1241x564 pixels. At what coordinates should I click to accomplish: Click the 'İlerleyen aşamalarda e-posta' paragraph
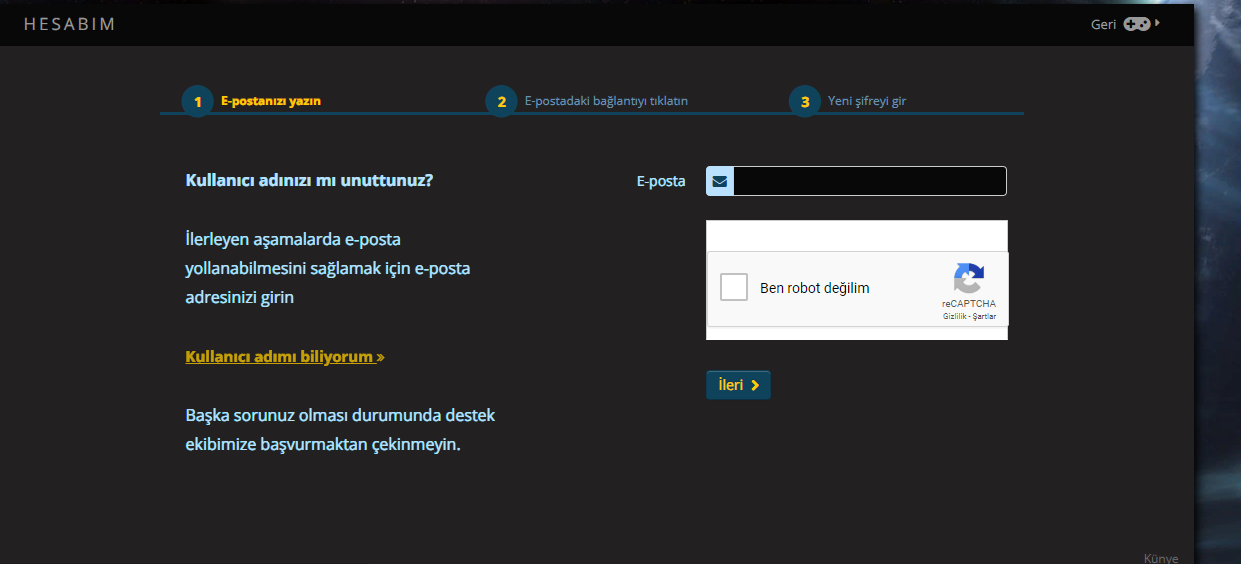(x=328, y=268)
